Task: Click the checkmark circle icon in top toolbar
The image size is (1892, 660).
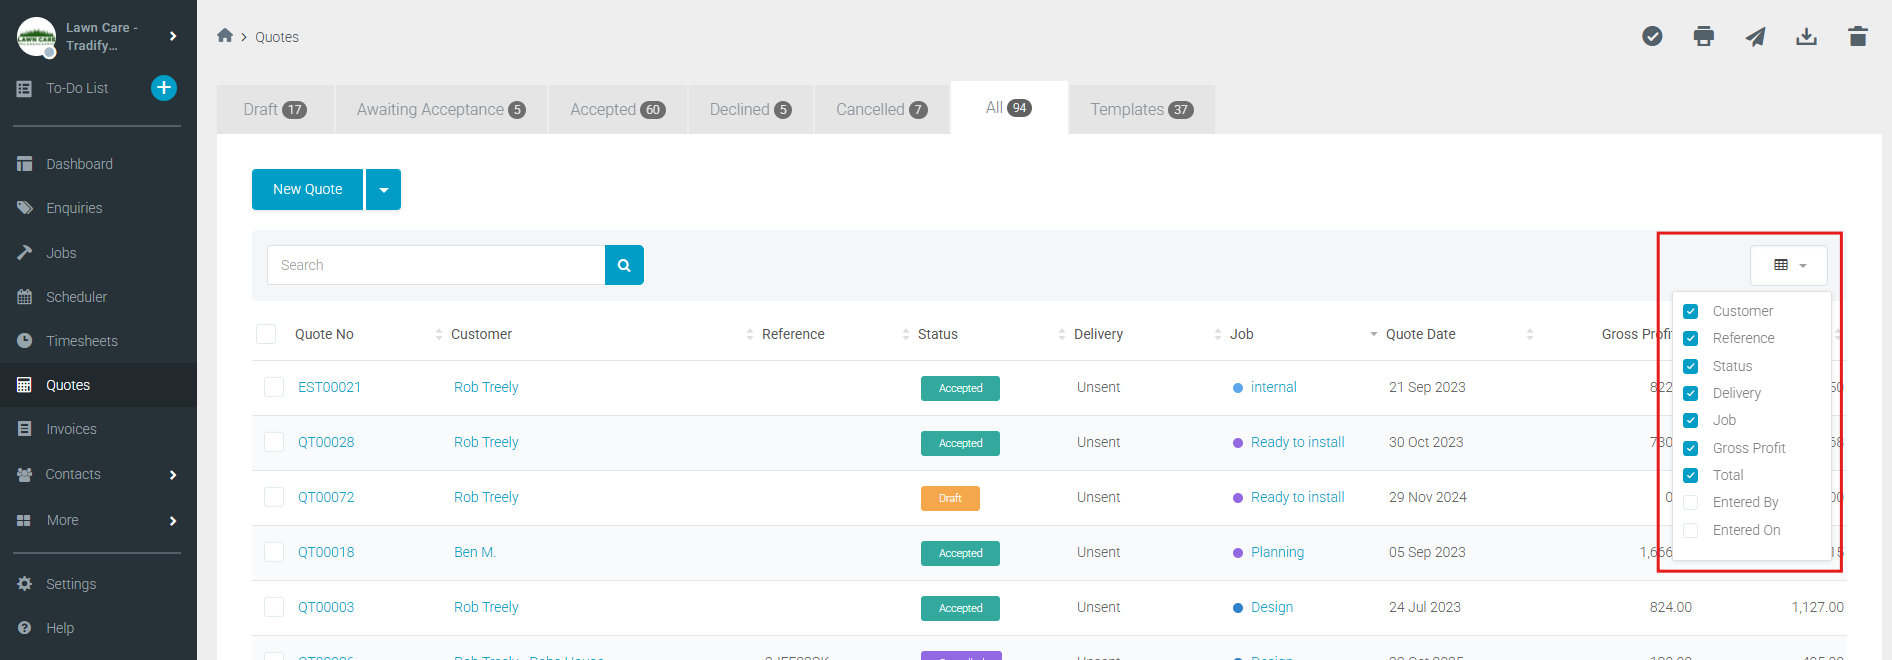Action: (x=1652, y=37)
